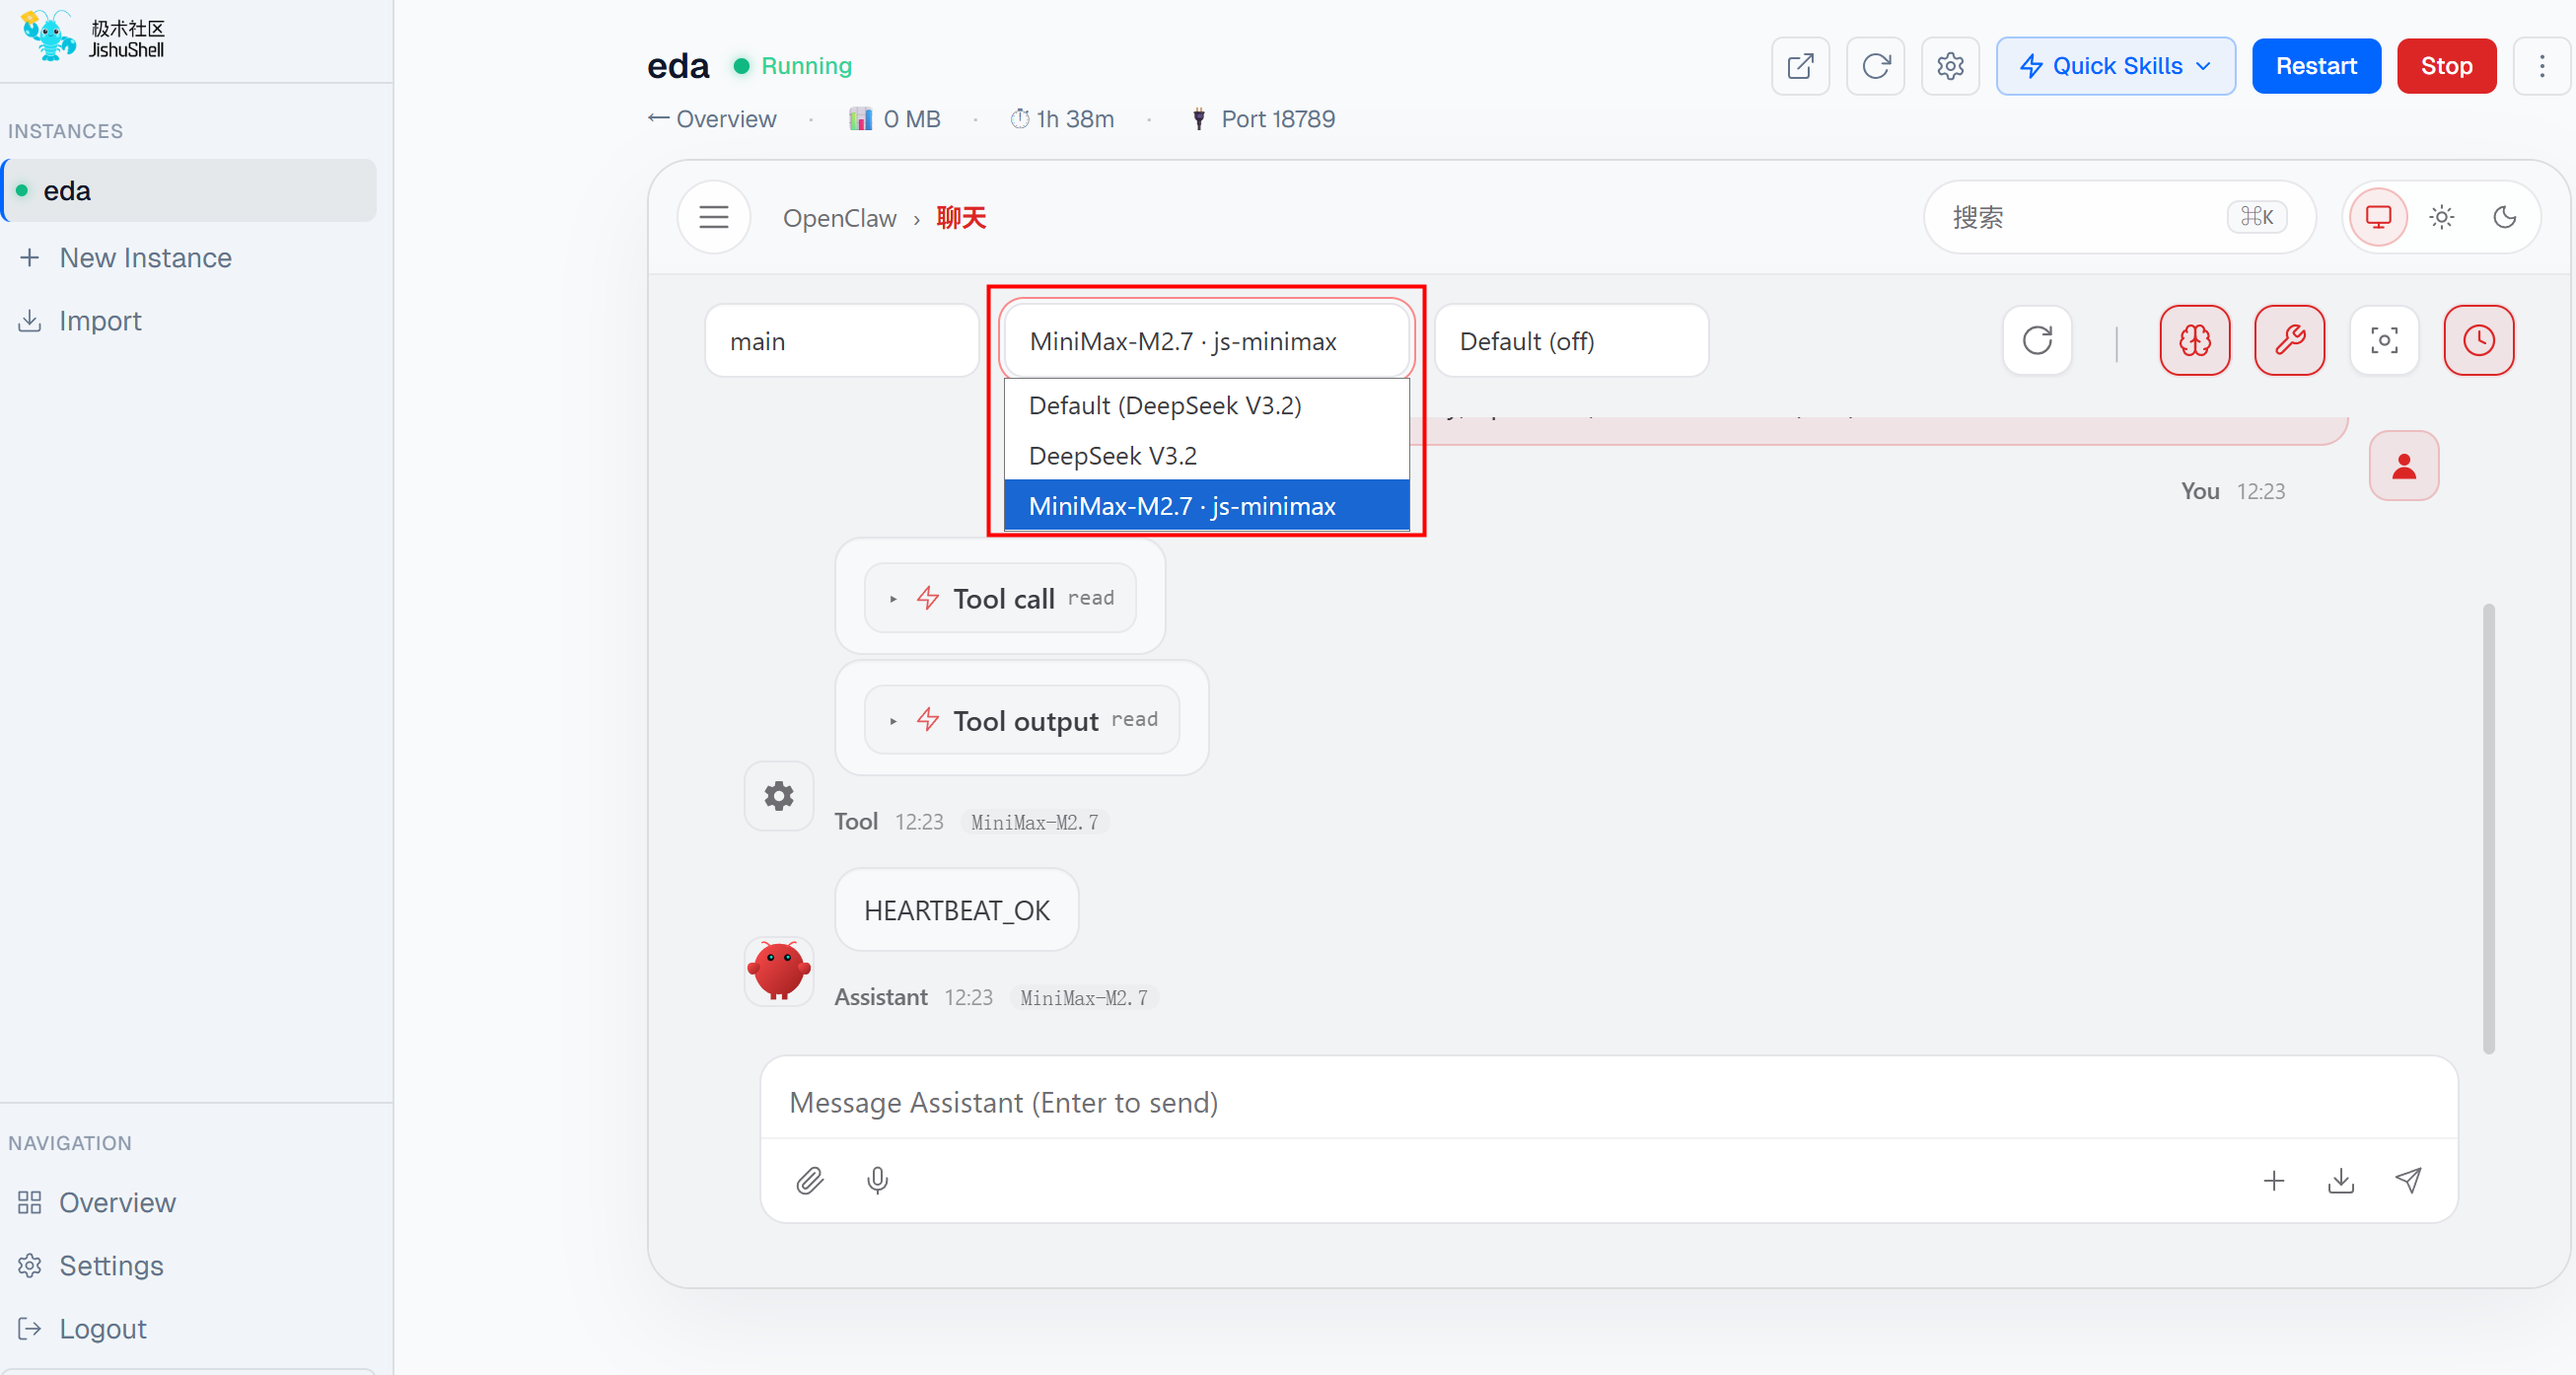This screenshot has height=1375, width=2576.
Task: Expand the Tool output read entry
Action: click(1022, 720)
